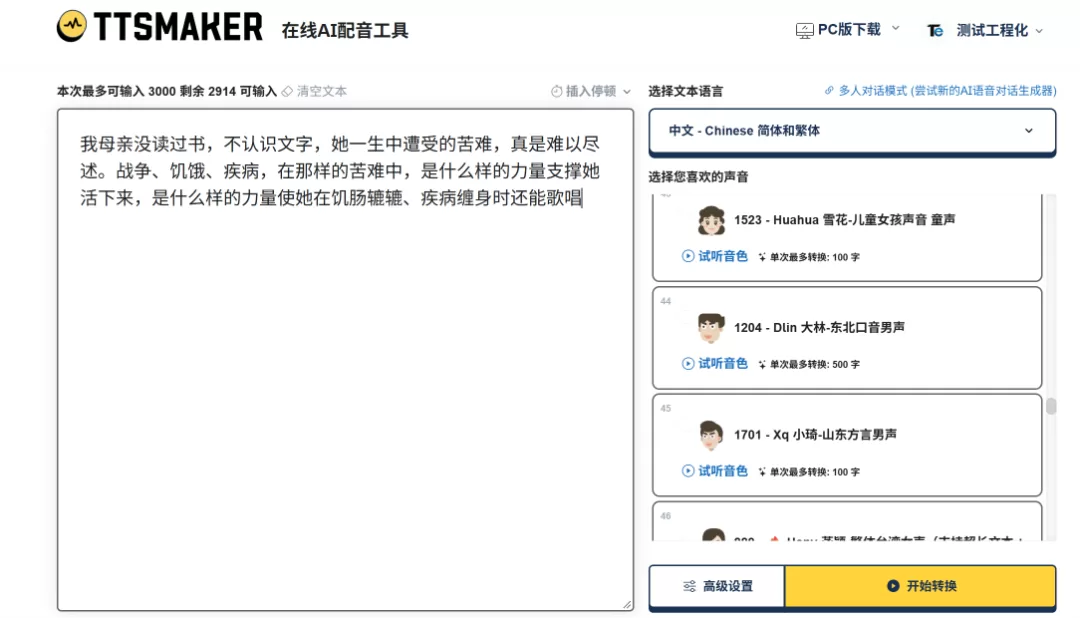Start conversion with 开始转换 button
Screen dimensions: 1080x618
[x=920, y=586]
